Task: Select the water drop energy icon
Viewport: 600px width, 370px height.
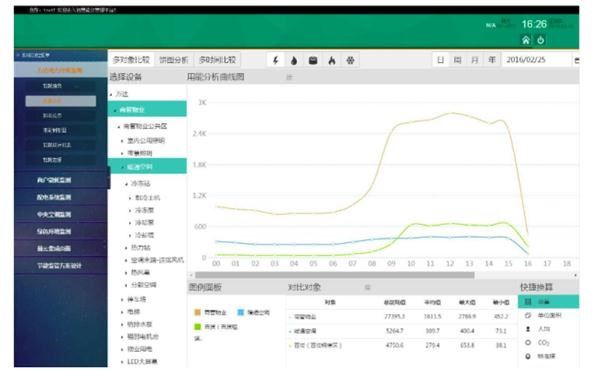Action: pos(294,60)
